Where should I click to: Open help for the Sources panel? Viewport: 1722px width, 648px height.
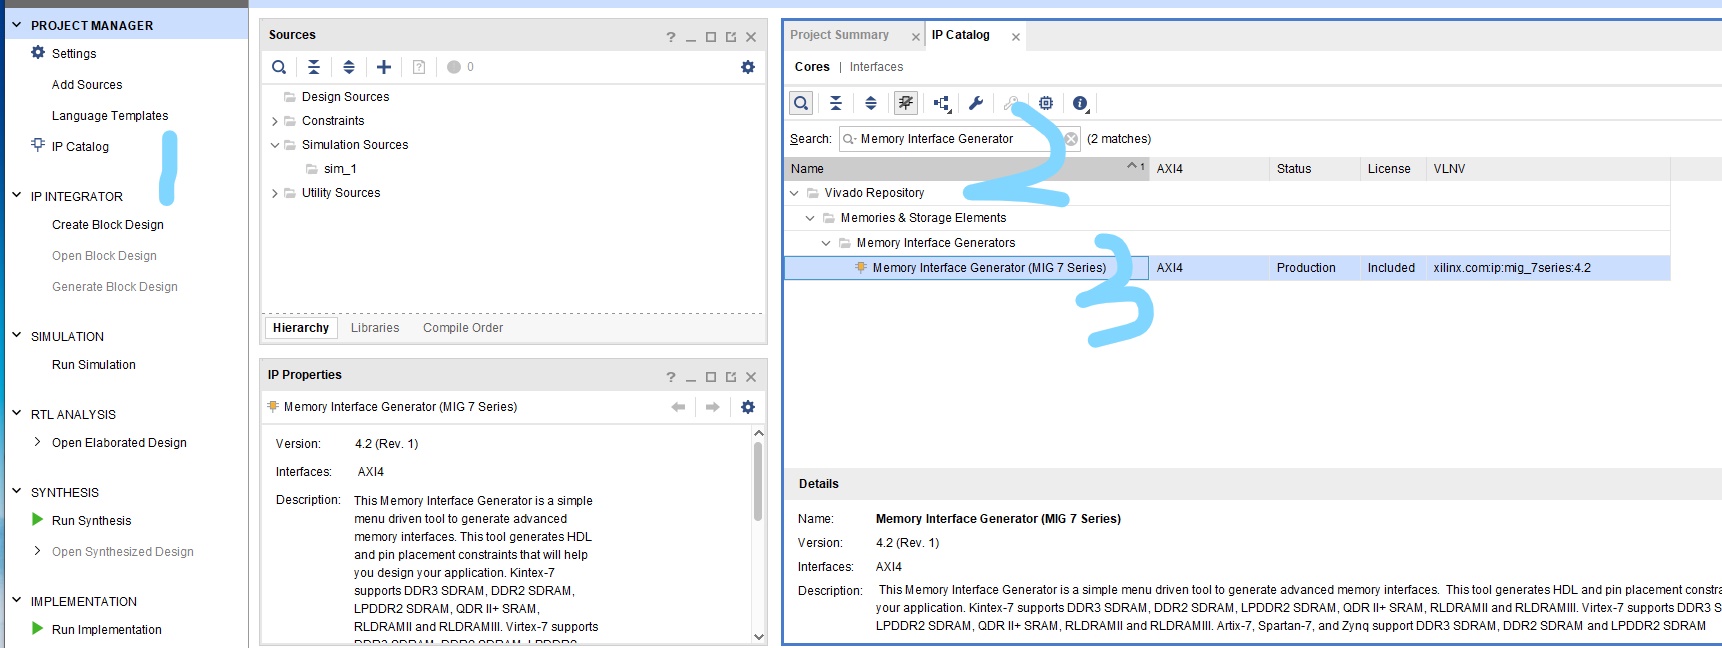[x=671, y=37]
